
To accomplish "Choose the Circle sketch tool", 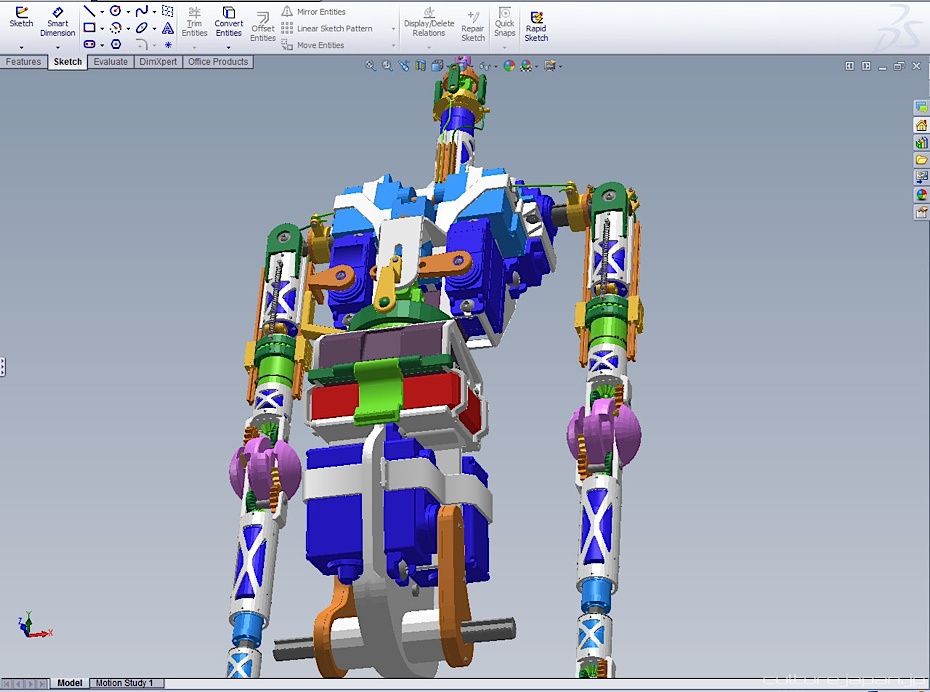I will pyautogui.click(x=115, y=11).
